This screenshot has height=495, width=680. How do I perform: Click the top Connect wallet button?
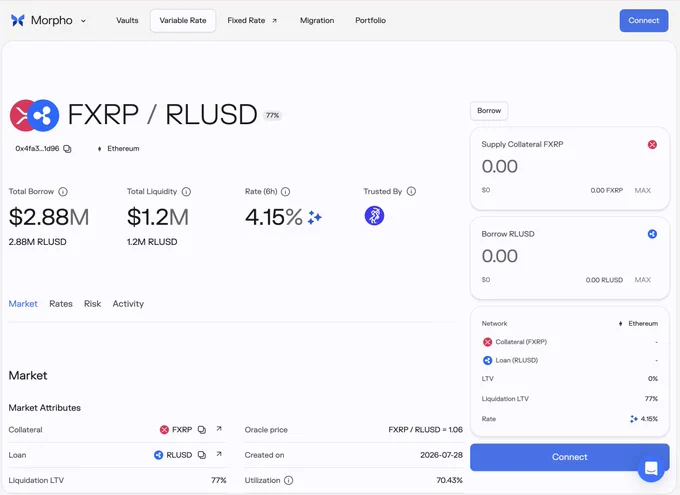(644, 20)
